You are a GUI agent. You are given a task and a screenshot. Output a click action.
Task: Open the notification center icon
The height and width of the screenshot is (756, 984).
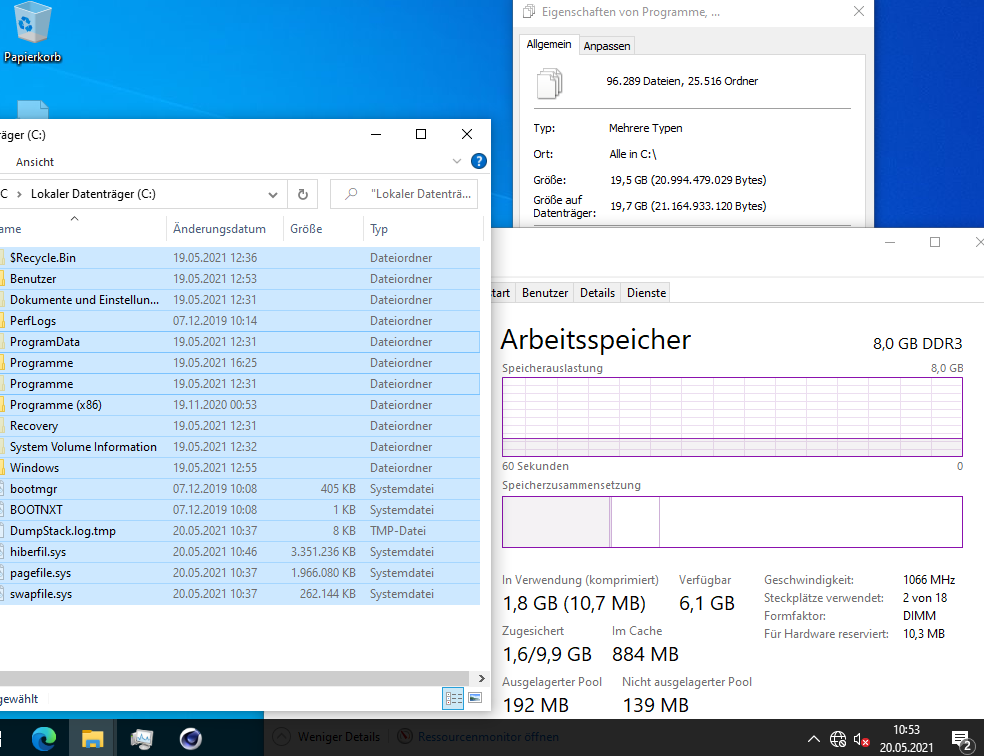pyautogui.click(x=962, y=740)
